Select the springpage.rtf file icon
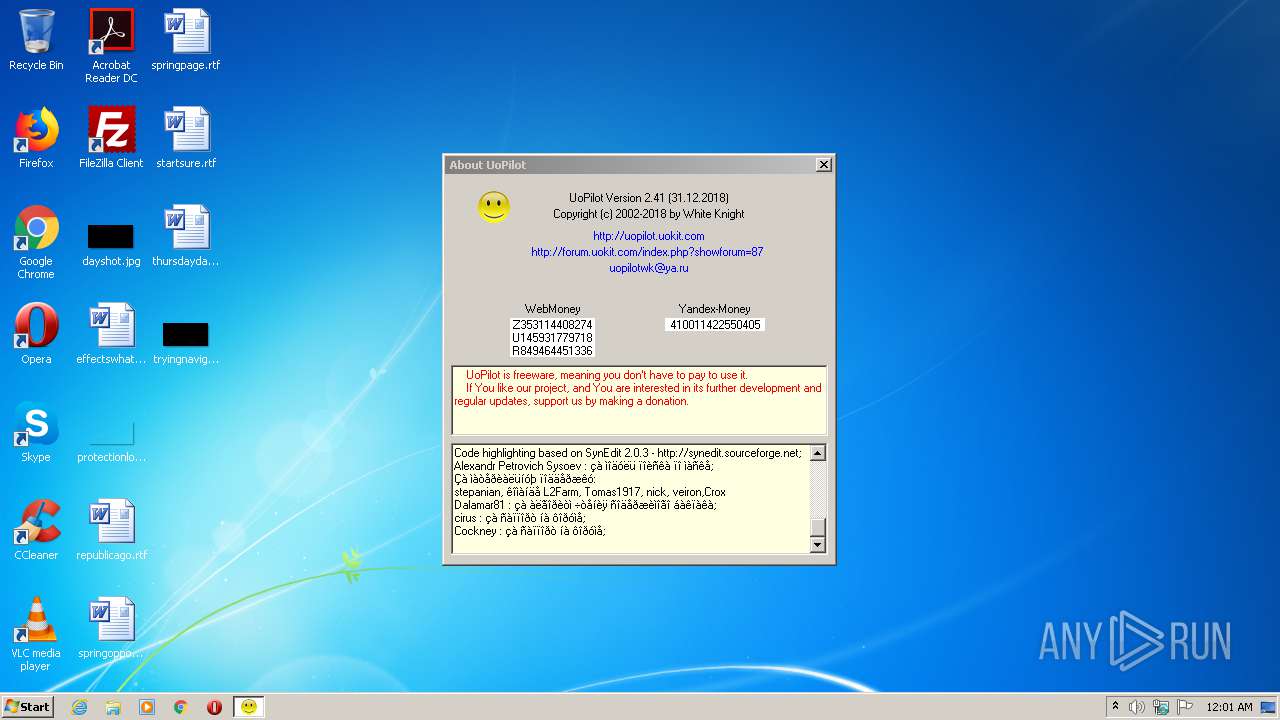 click(186, 41)
